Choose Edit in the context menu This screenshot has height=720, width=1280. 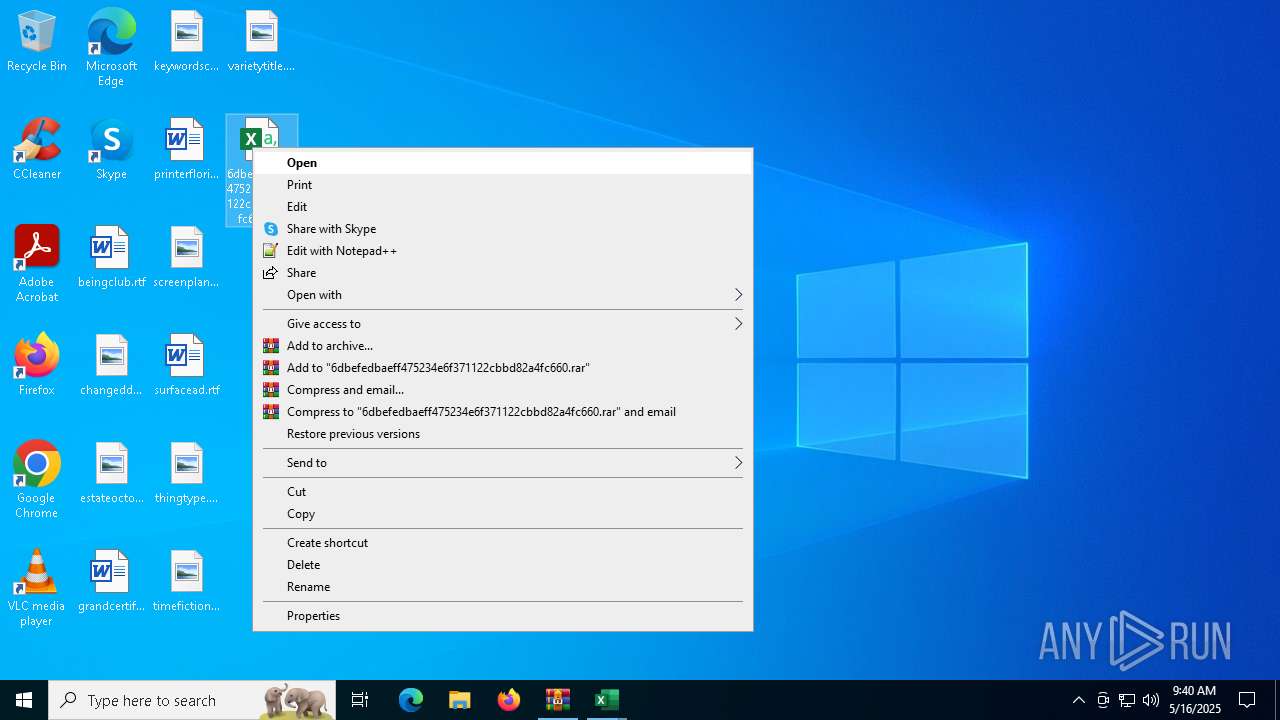pos(503,207)
